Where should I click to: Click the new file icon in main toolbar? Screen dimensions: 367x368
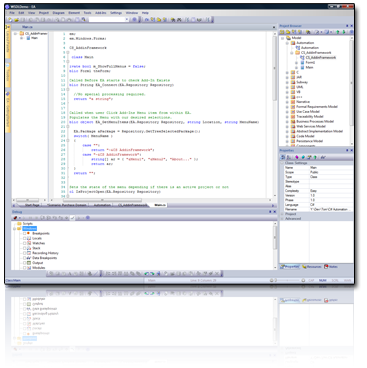[x=10, y=20]
